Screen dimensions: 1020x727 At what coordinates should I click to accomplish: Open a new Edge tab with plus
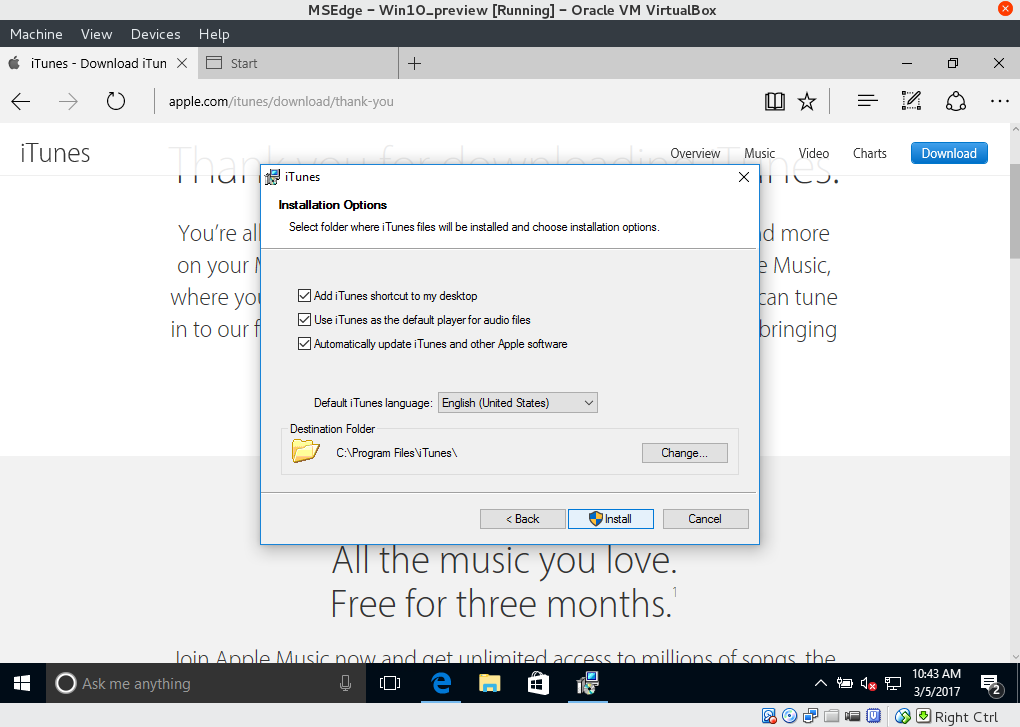[x=414, y=63]
